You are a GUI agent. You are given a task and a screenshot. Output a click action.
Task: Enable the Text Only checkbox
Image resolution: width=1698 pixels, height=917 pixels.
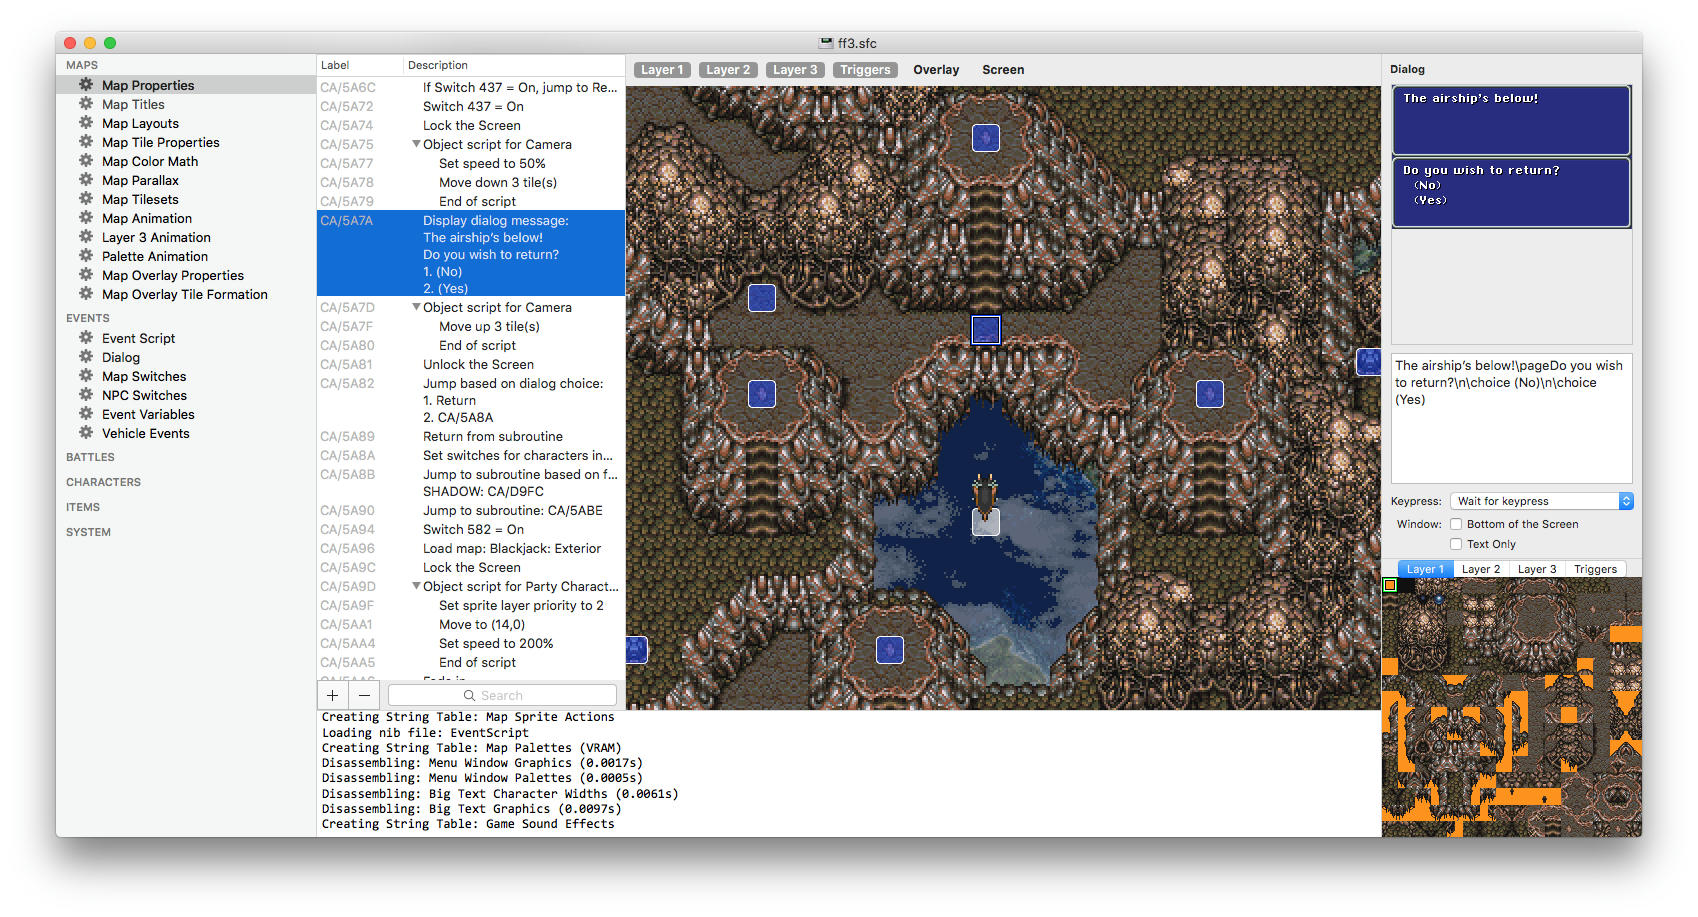[1456, 544]
